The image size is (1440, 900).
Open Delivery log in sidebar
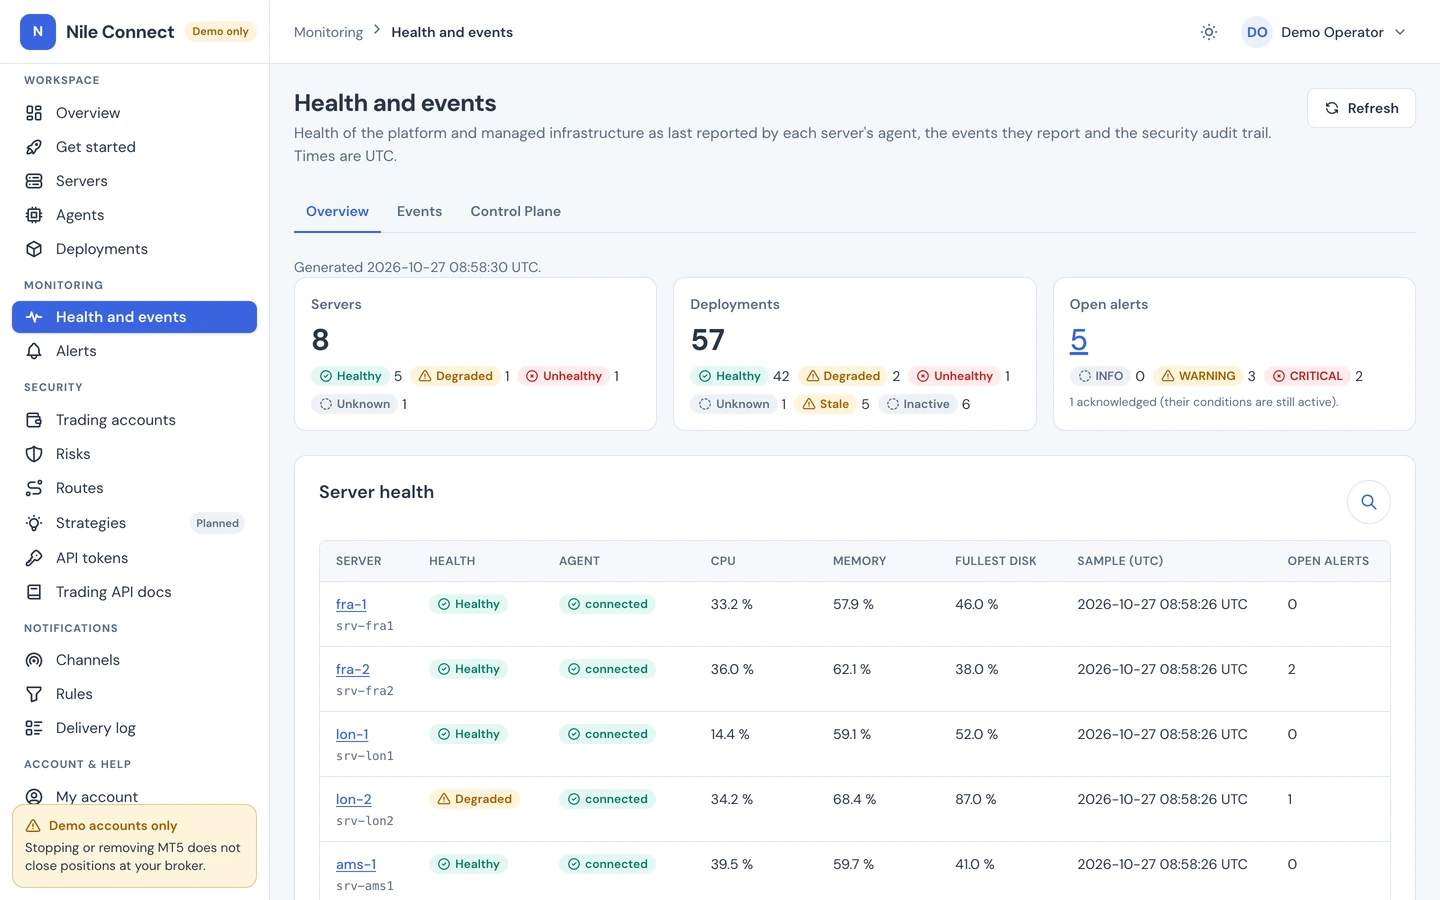click(134, 728)
